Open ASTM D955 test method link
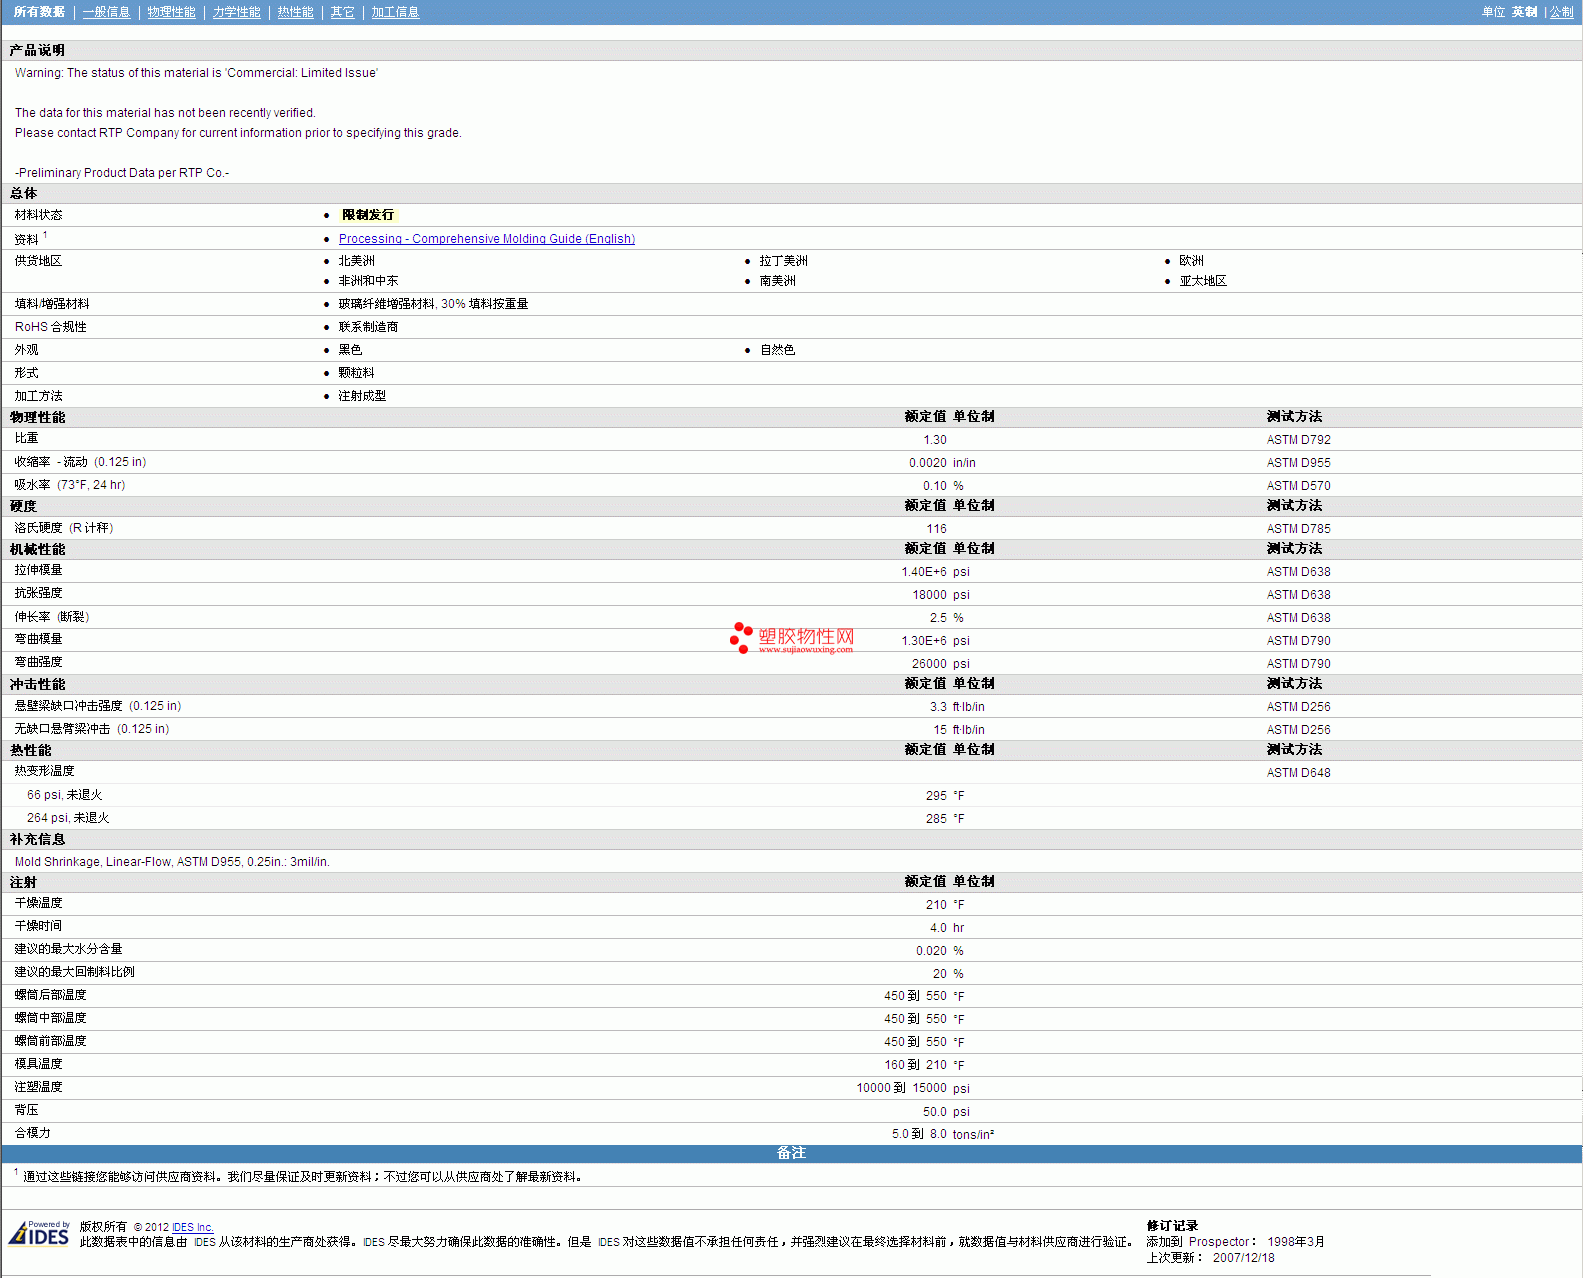1583x1278 pixels. point(1298,463)
